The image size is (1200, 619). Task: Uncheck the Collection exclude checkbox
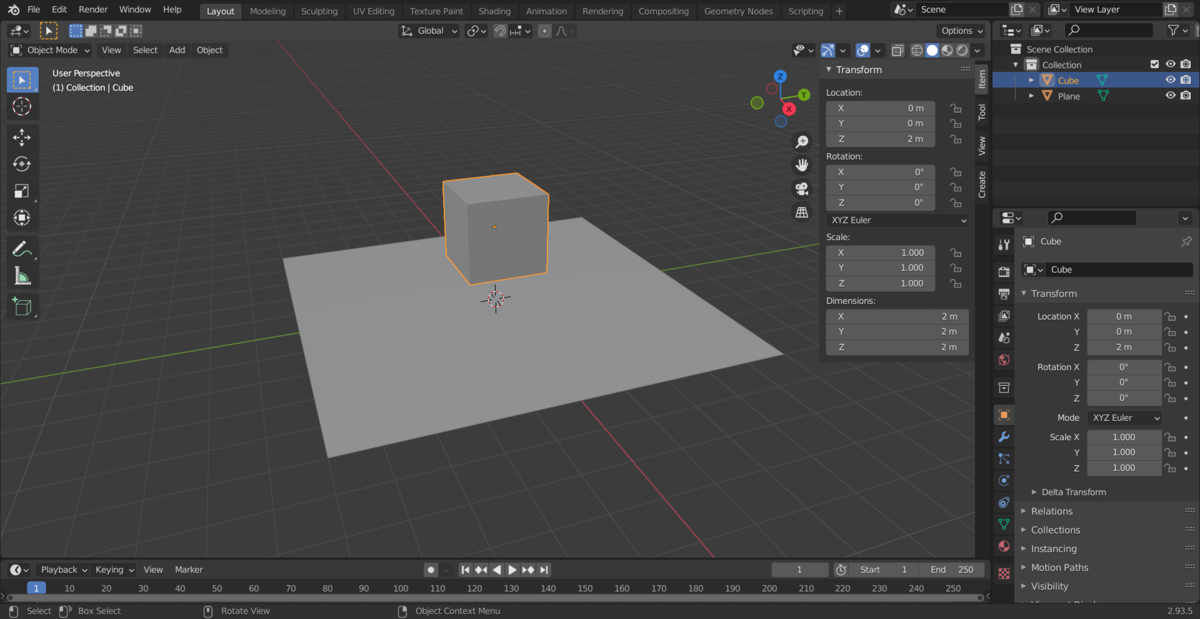tap(1155, 65)
